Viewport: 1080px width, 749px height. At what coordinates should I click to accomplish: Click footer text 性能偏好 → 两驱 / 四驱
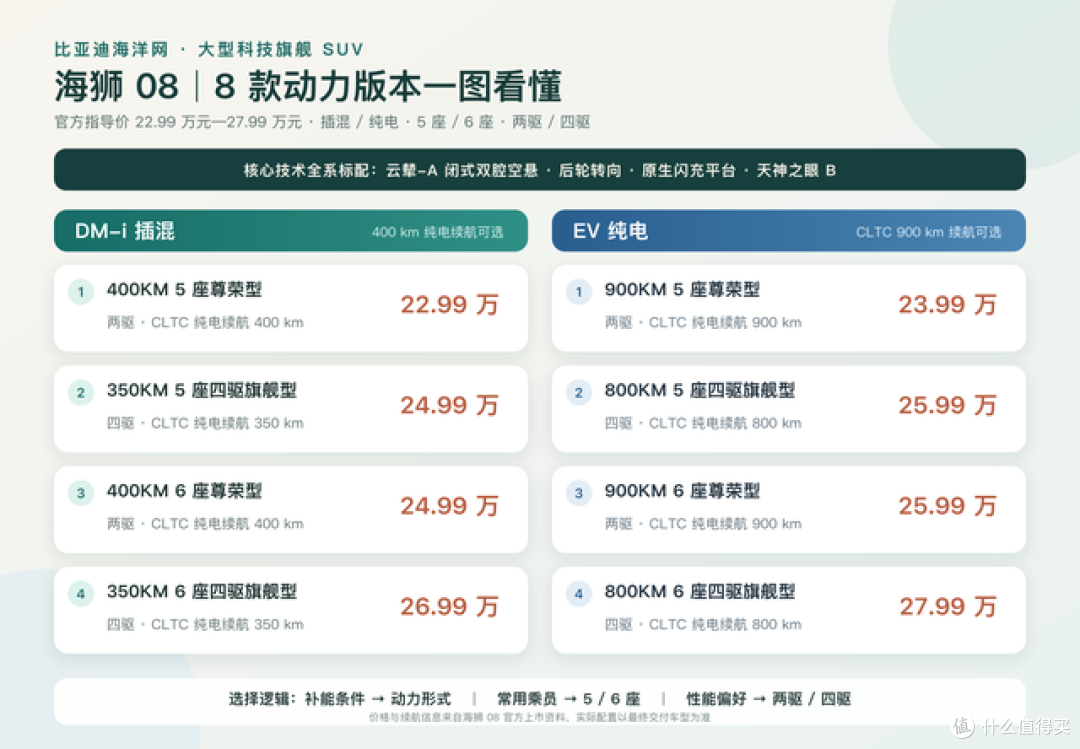coord(769,699)
